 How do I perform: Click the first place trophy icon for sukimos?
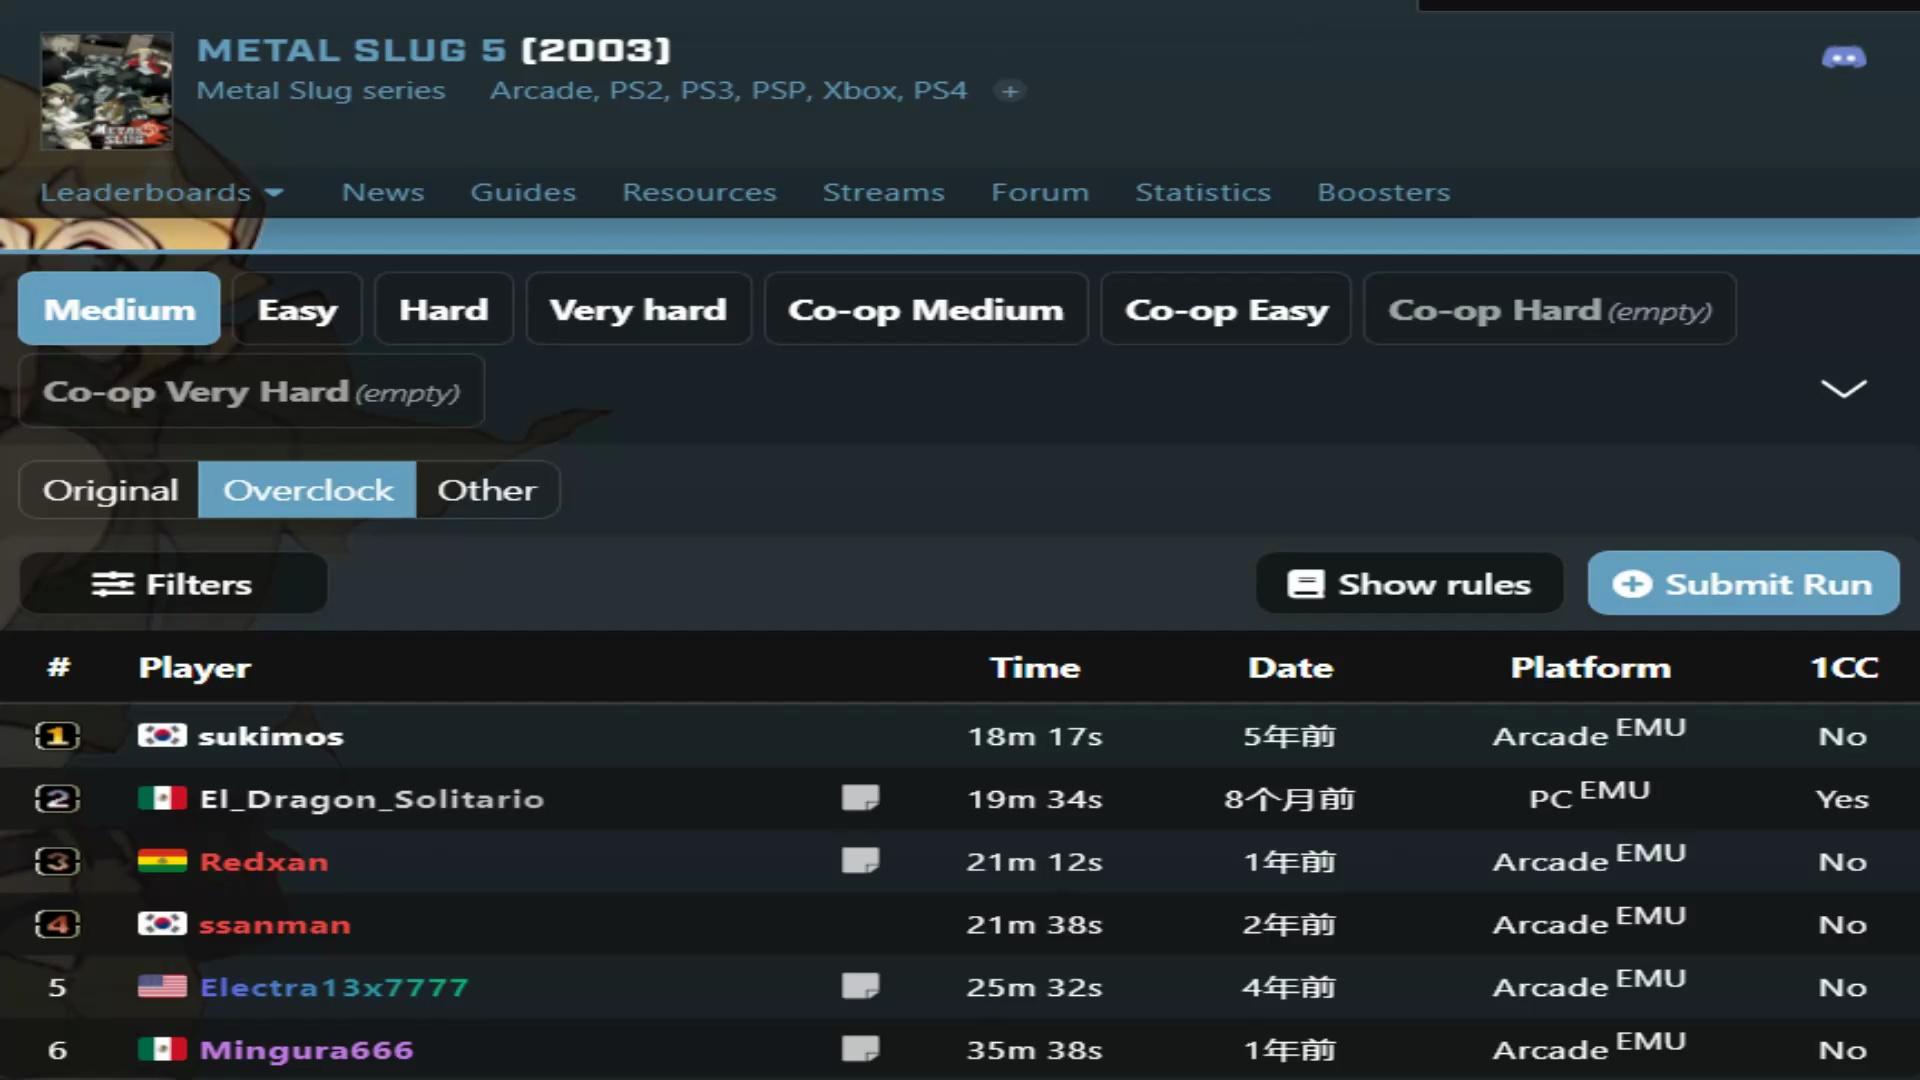point(57,736)
